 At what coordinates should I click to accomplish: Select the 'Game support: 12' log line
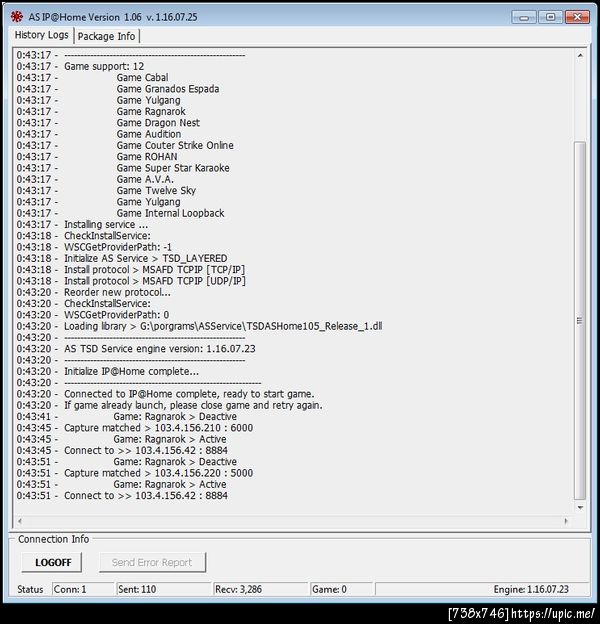pos(80,66)
